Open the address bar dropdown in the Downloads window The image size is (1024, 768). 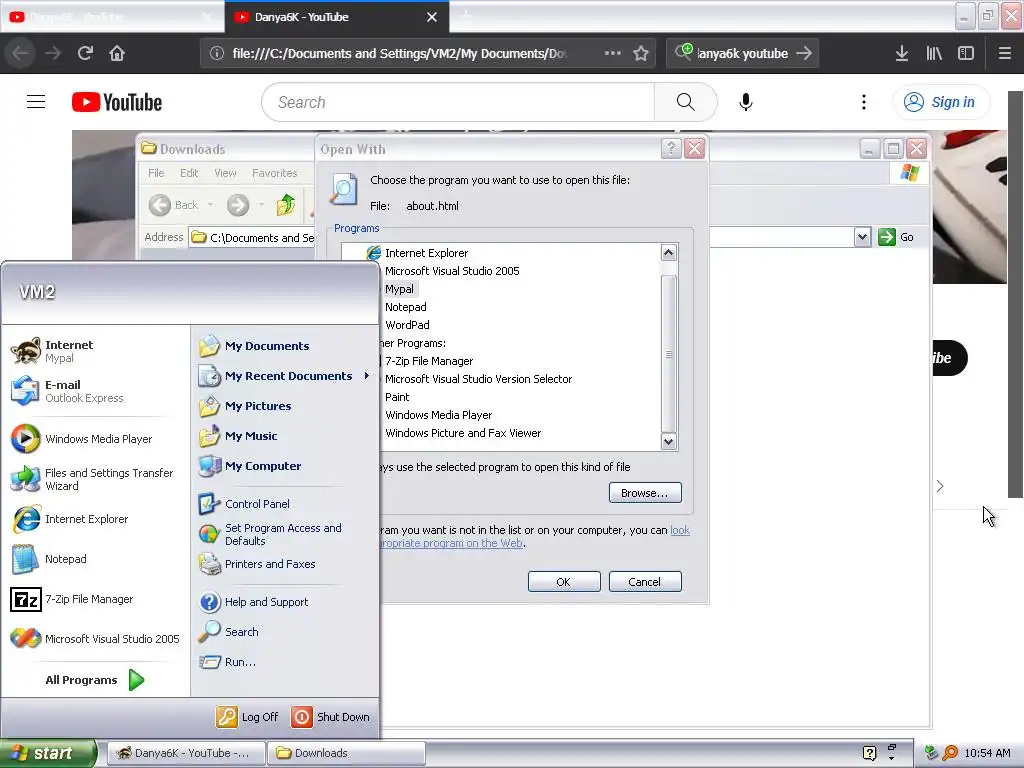click(x=862, y=237)
